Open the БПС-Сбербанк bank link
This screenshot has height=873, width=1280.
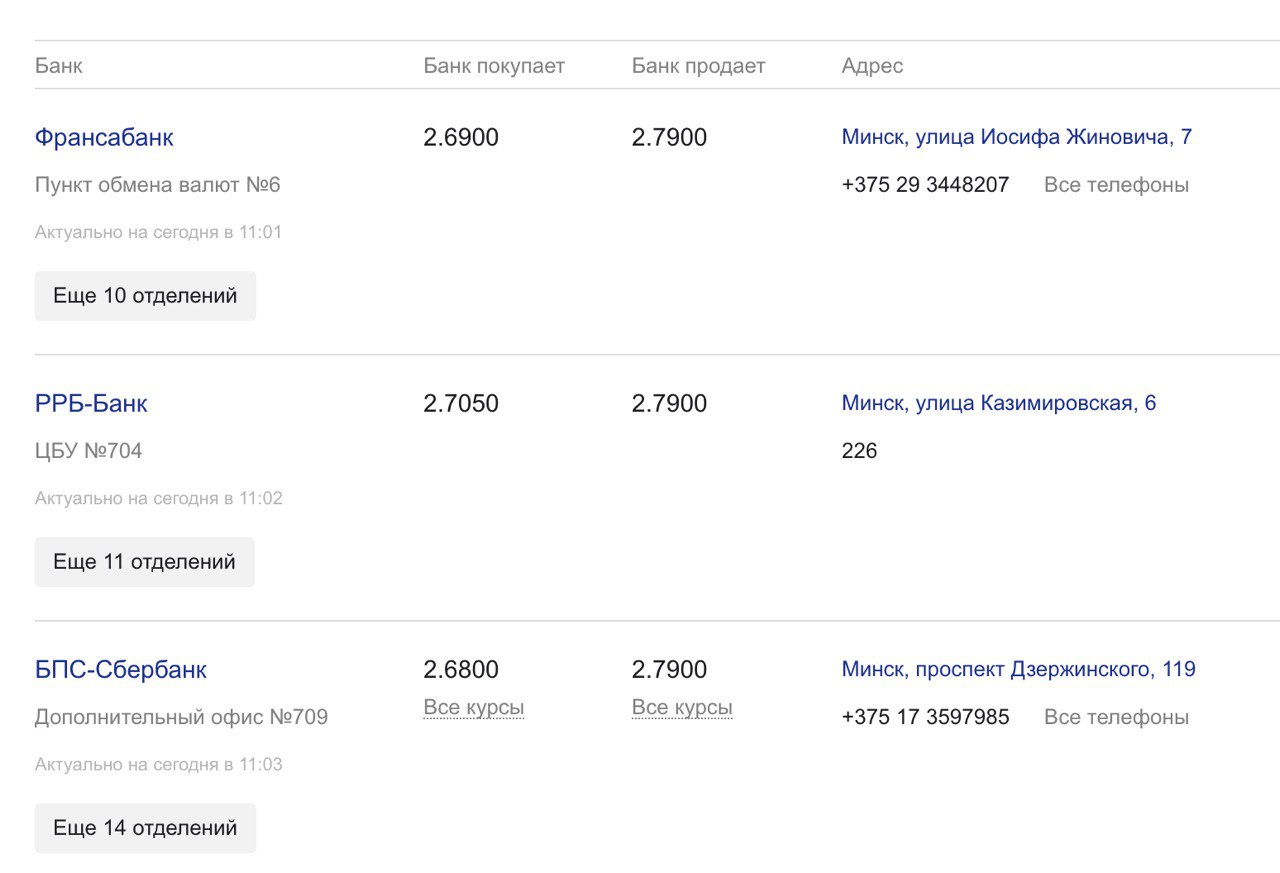point(121,669)
